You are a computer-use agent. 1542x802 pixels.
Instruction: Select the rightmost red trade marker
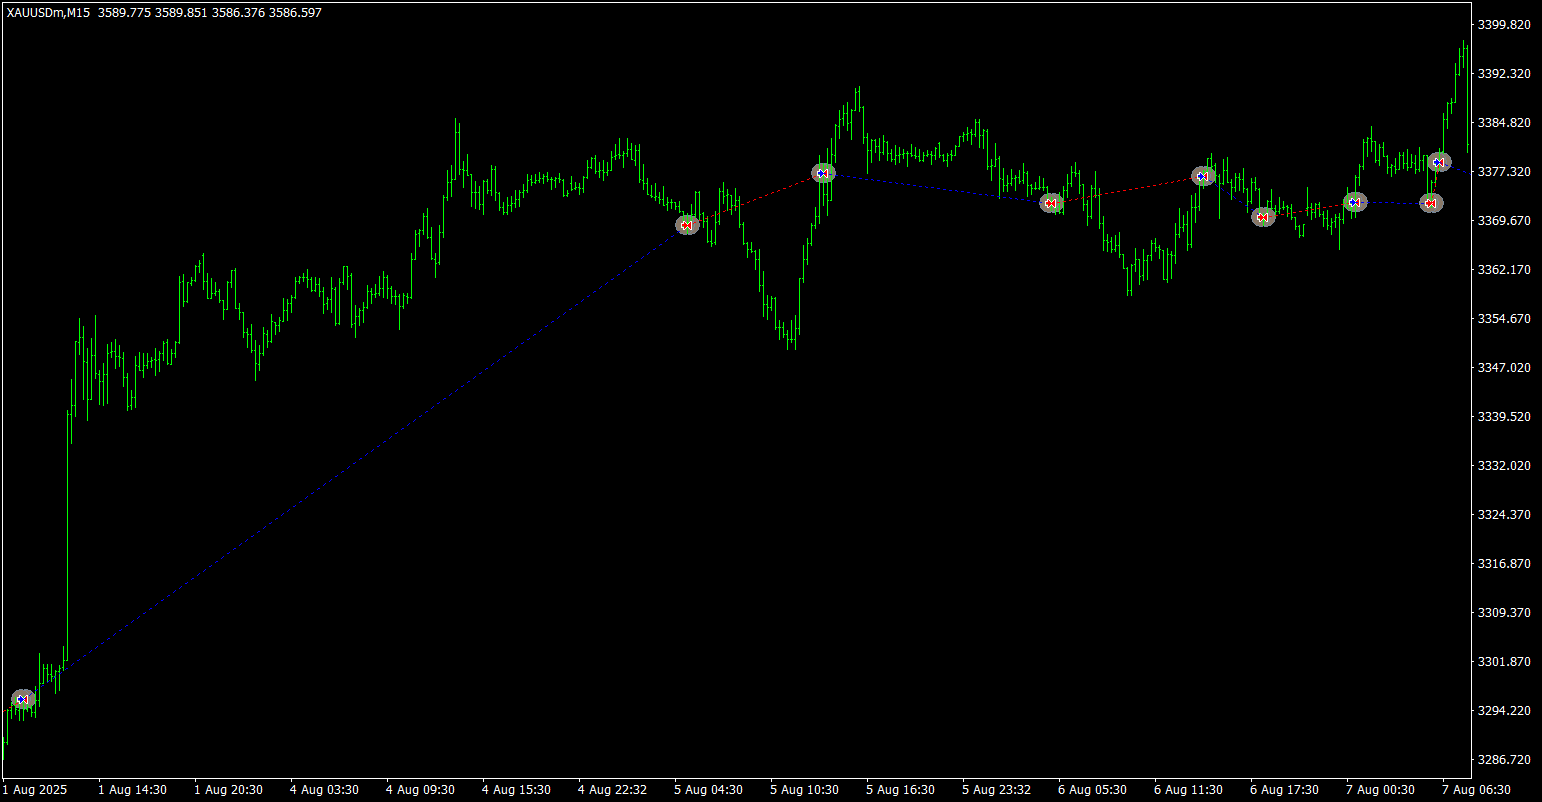click(x=1431, y=203)
